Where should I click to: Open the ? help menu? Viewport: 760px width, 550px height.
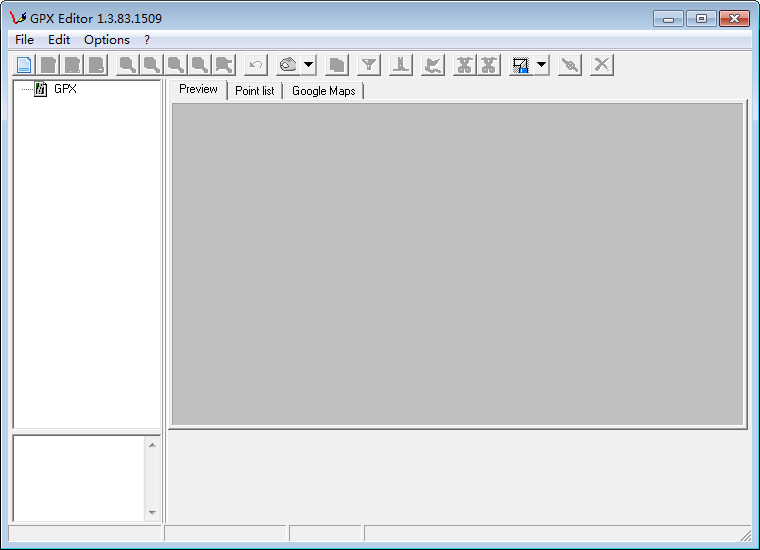147,40
